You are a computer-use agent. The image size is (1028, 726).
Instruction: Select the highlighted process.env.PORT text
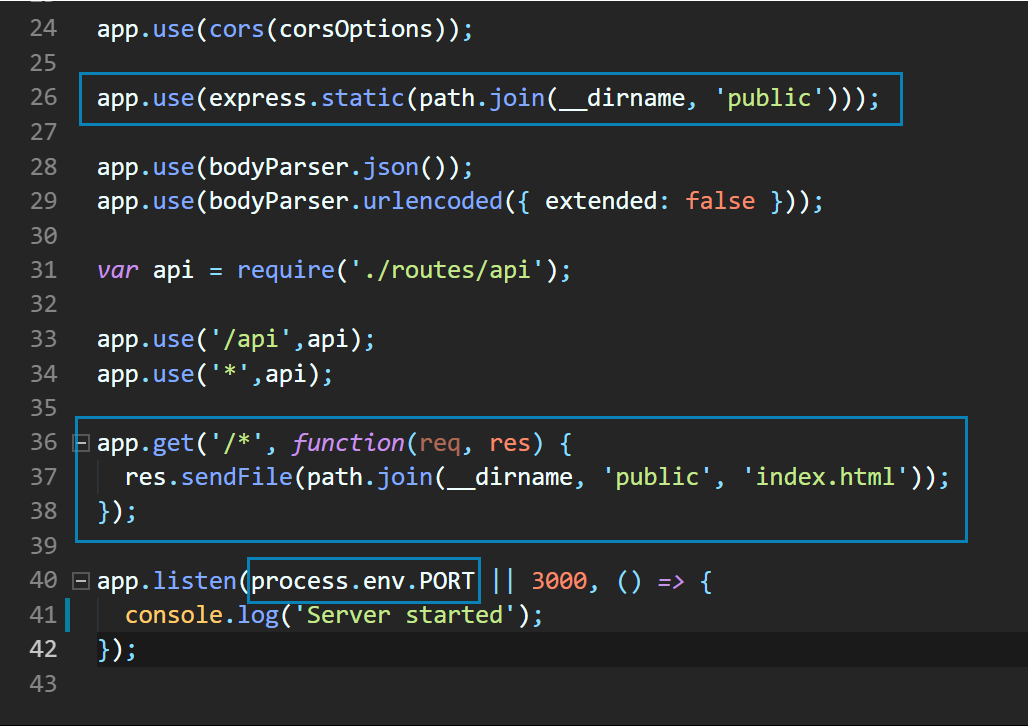tap(363, 580)
